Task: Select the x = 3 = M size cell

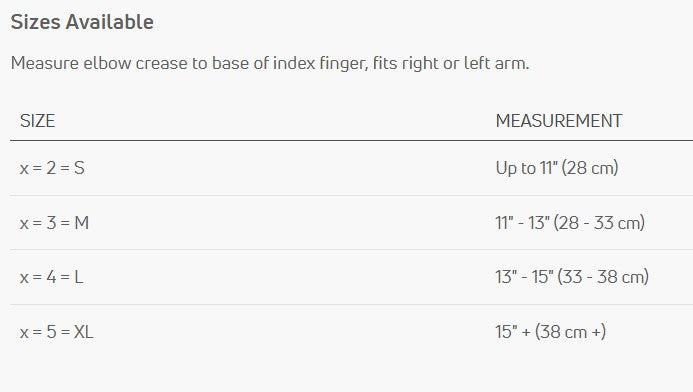Action: pyautogui.click(x=54, y=223)
